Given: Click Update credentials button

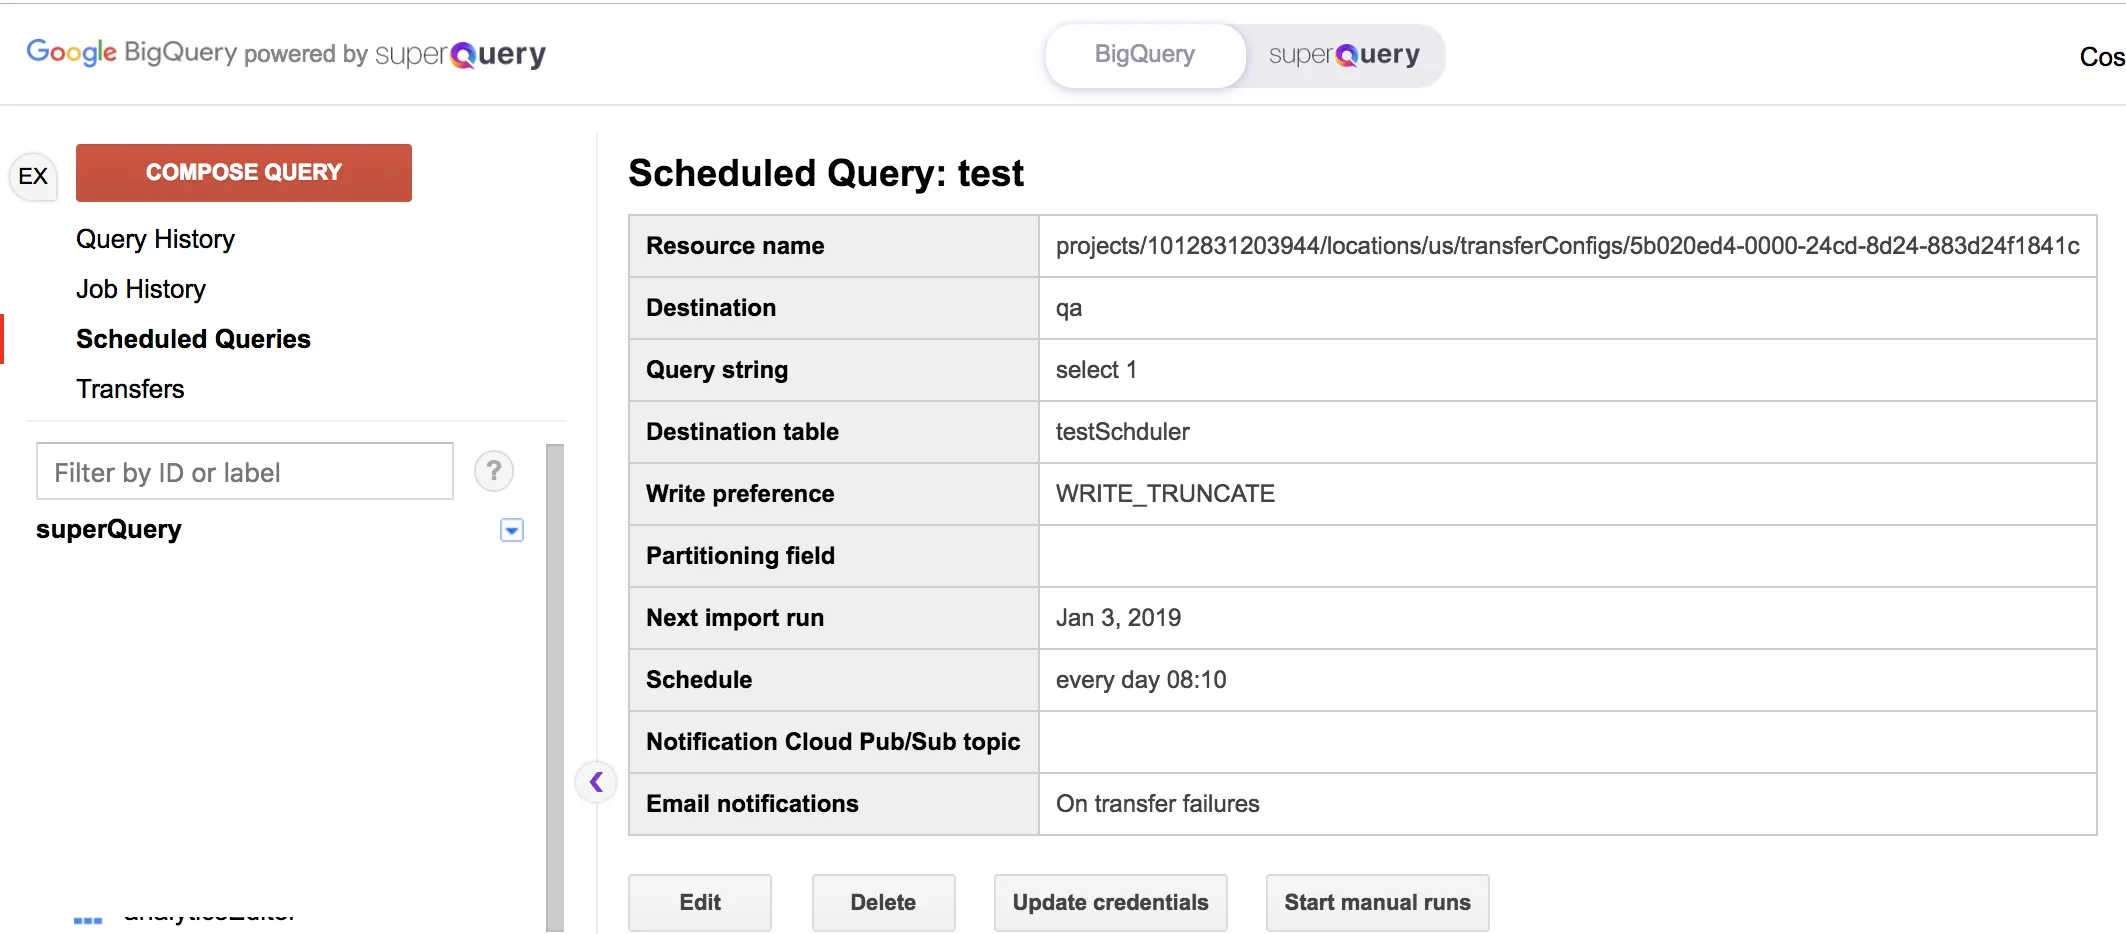Looking at the screenshot, I should point(1110,902).
